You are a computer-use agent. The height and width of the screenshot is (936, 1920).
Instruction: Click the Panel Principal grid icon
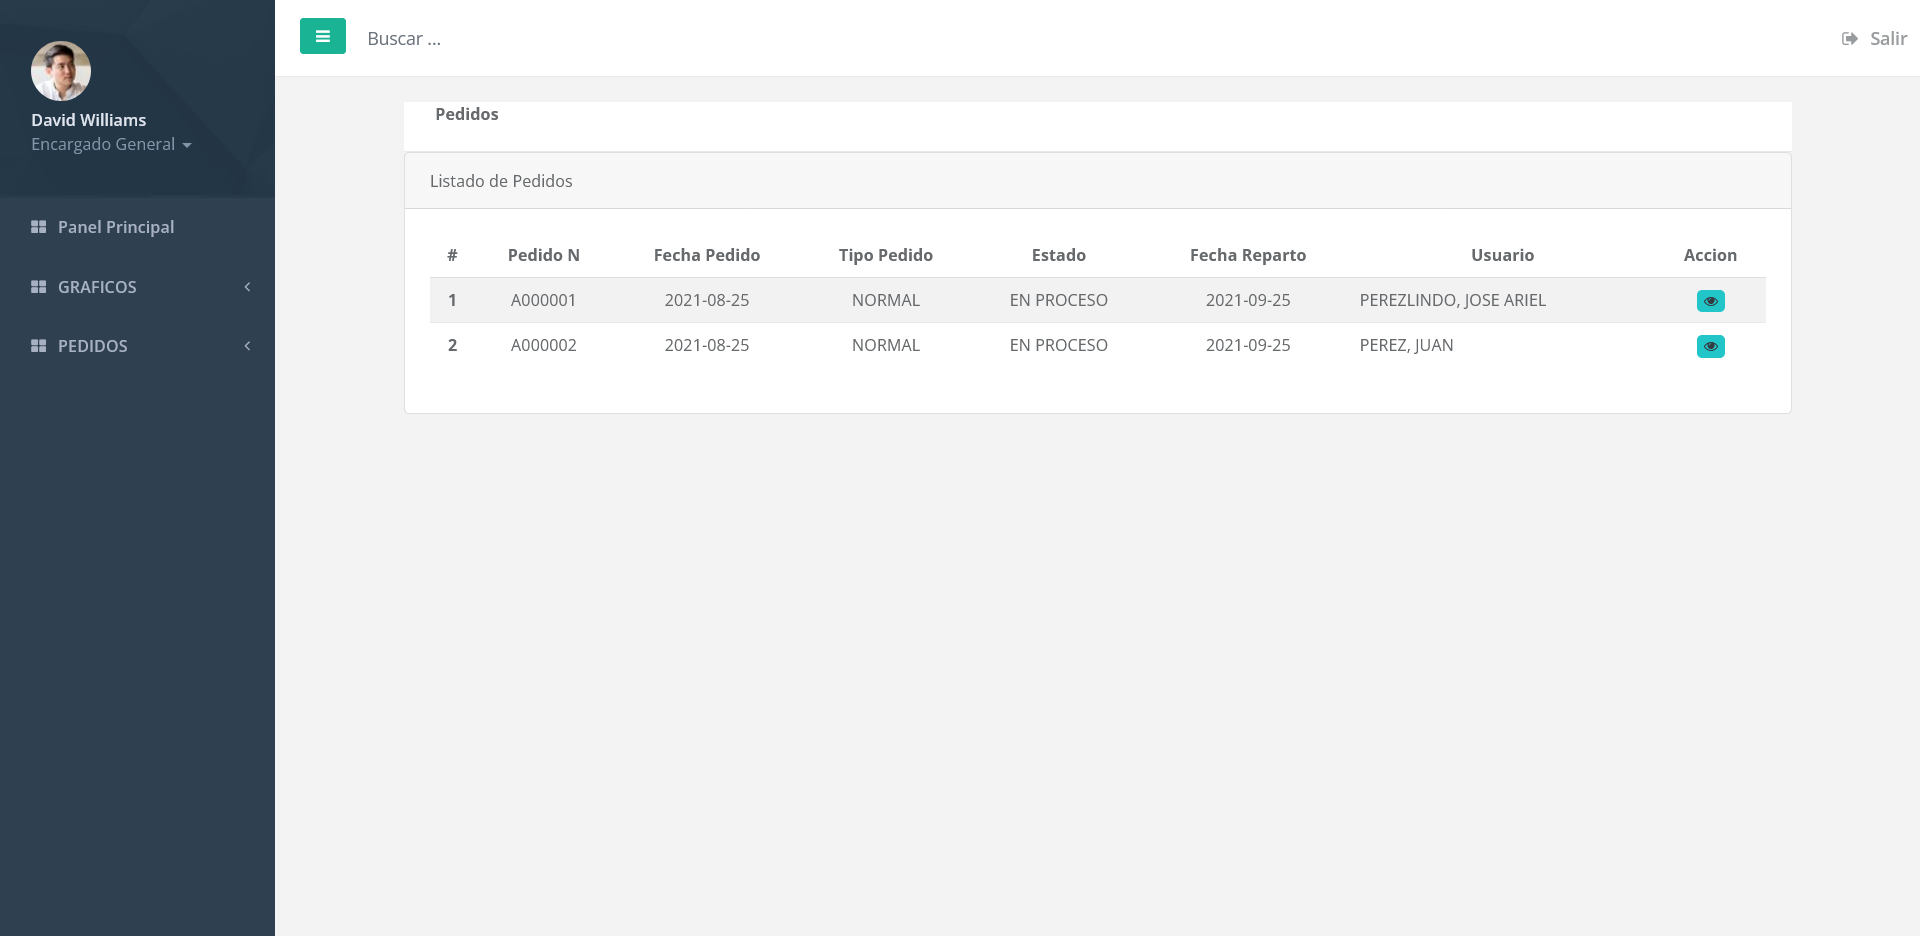click(39, 227)
